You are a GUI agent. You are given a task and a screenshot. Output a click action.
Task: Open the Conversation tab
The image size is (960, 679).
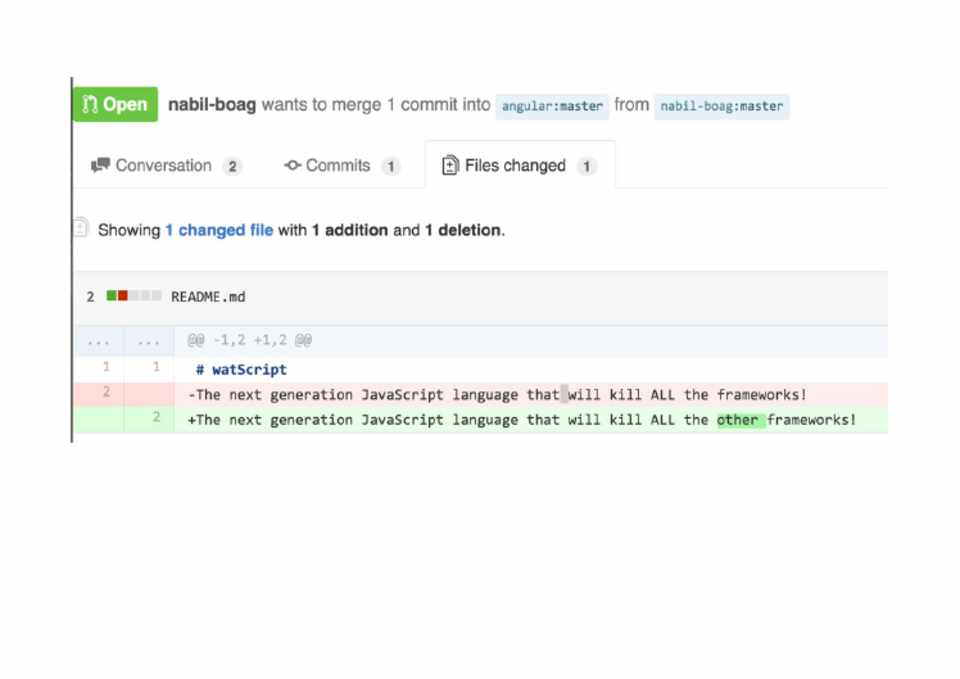165,166
